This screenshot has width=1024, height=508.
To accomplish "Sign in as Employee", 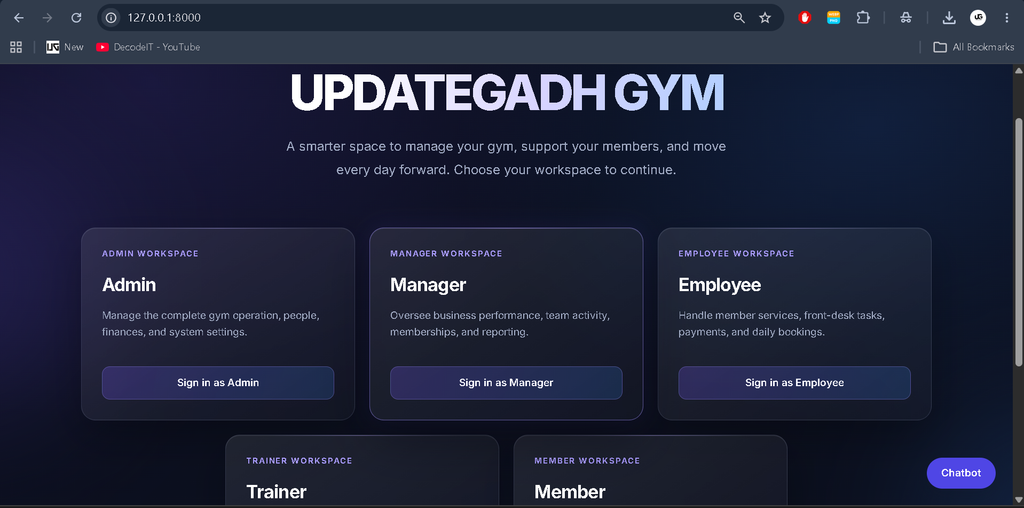I will click(794, 383).
